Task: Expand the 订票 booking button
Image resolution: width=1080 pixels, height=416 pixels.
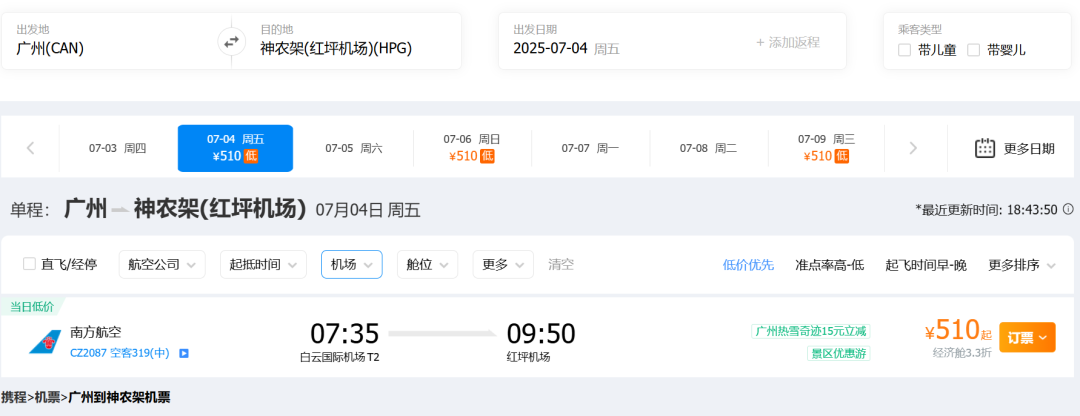Action: (x=1027, y=337)
